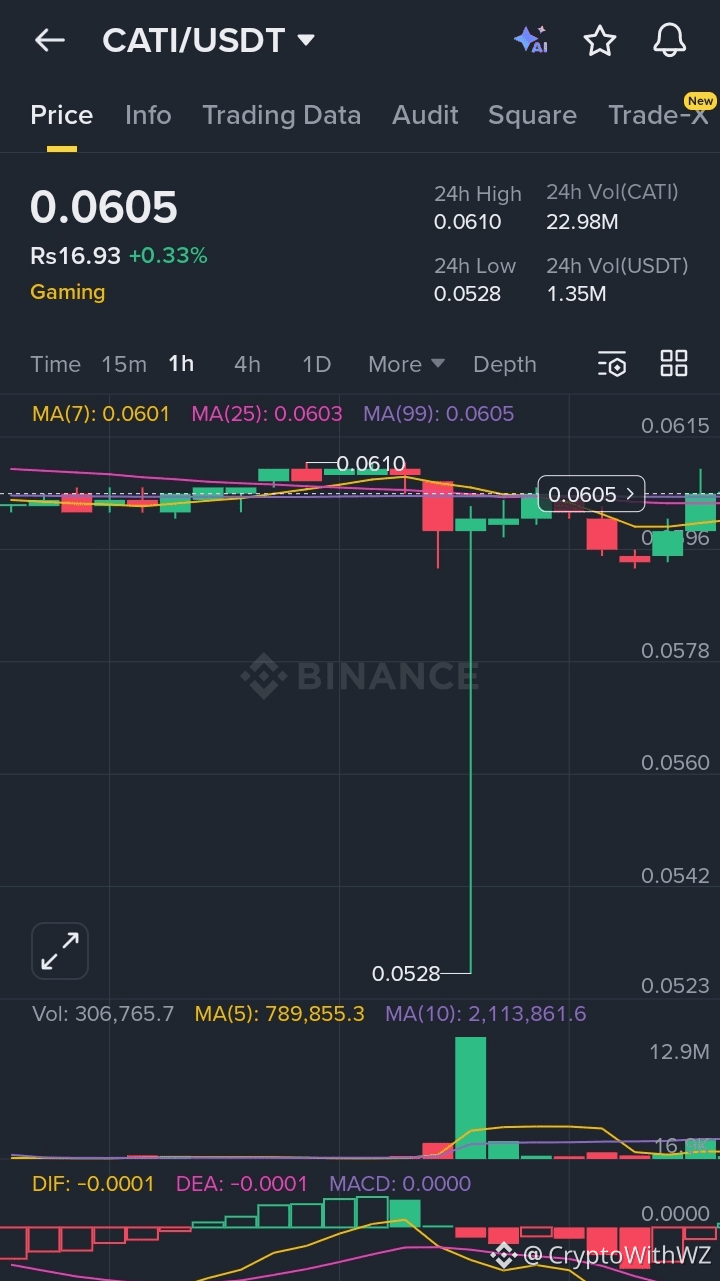This screenshot has height=1281, width=720.
Task: Set a price alert with bell icon
Action: click(670, 40)
